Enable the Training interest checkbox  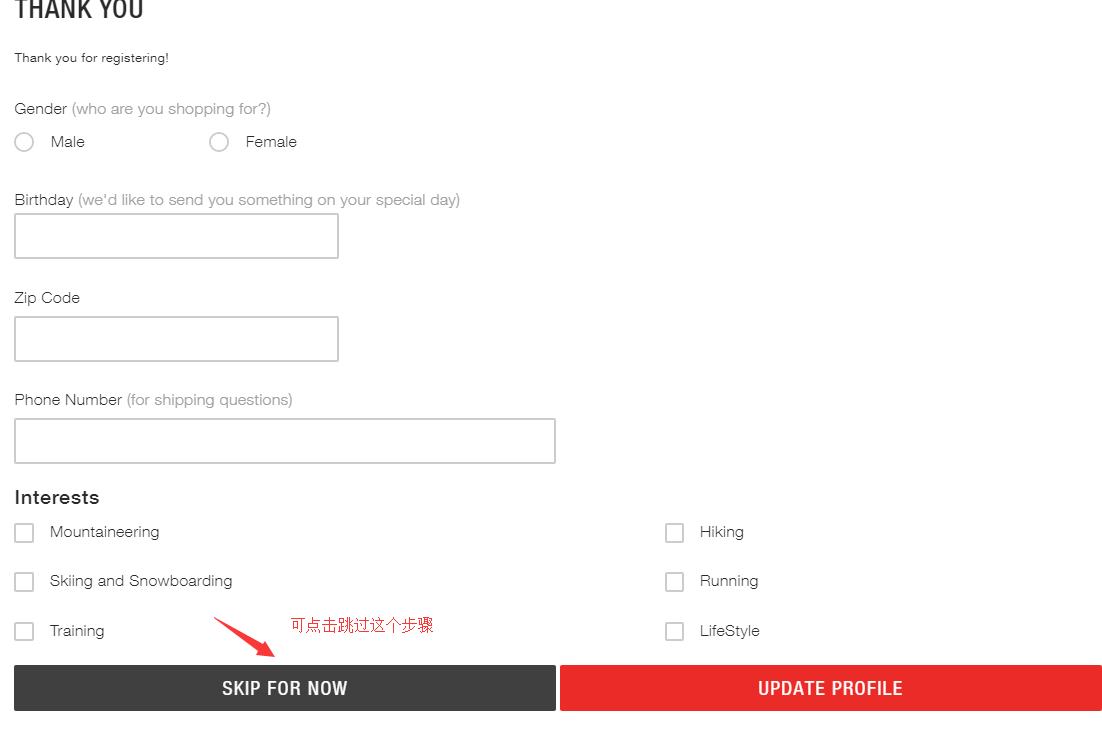pyautogui.click(x=24, y=631)
